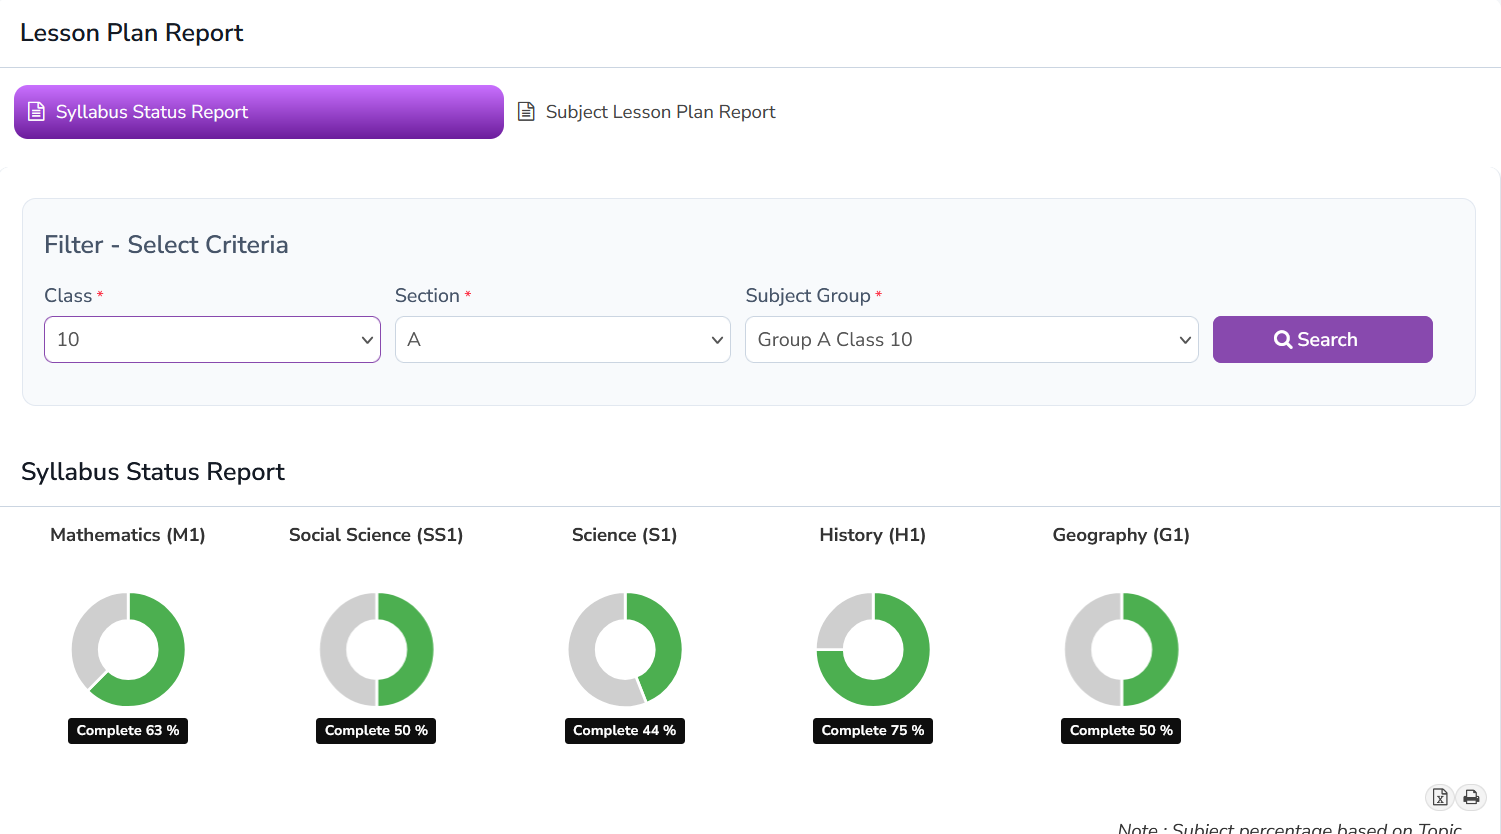Click the Complete 63 % label
1501x834 pixels.
(128, 731)
